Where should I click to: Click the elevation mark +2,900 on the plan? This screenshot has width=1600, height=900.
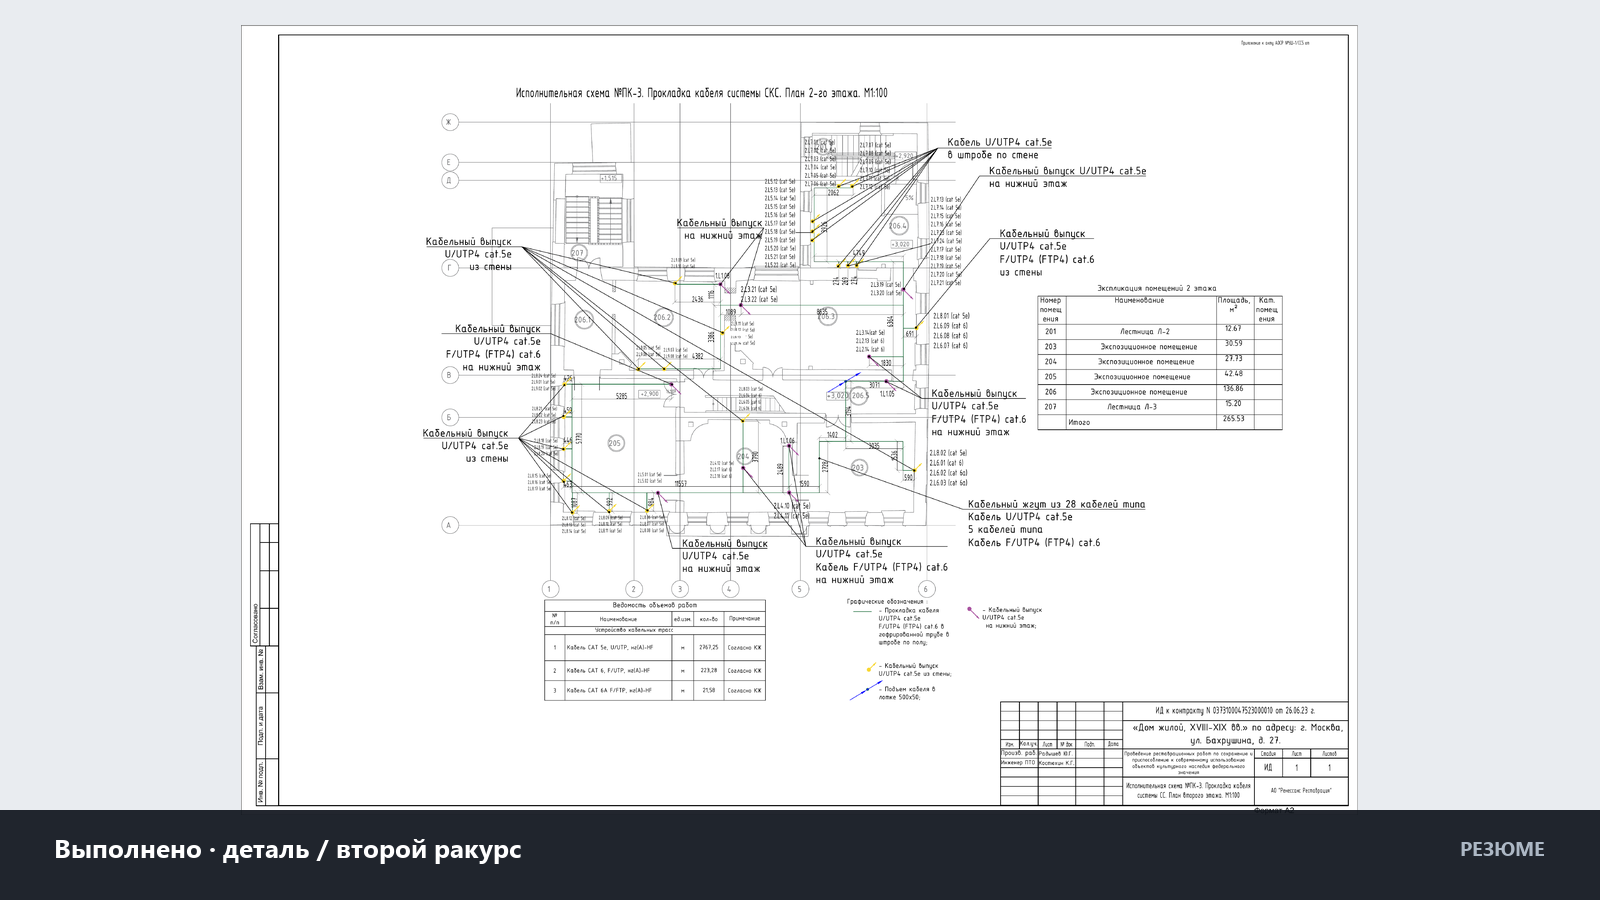pos(650,394)
